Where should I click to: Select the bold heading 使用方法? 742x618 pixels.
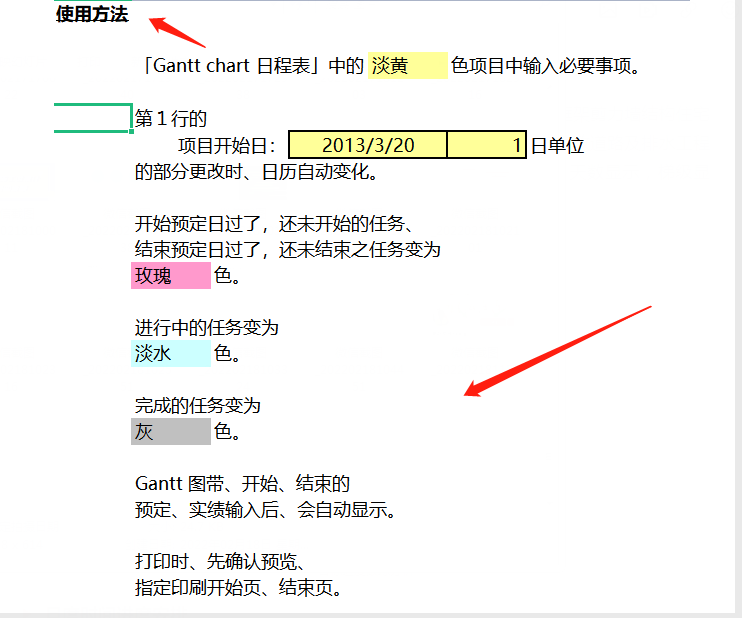pyautogui.click(x=92, y=14)
